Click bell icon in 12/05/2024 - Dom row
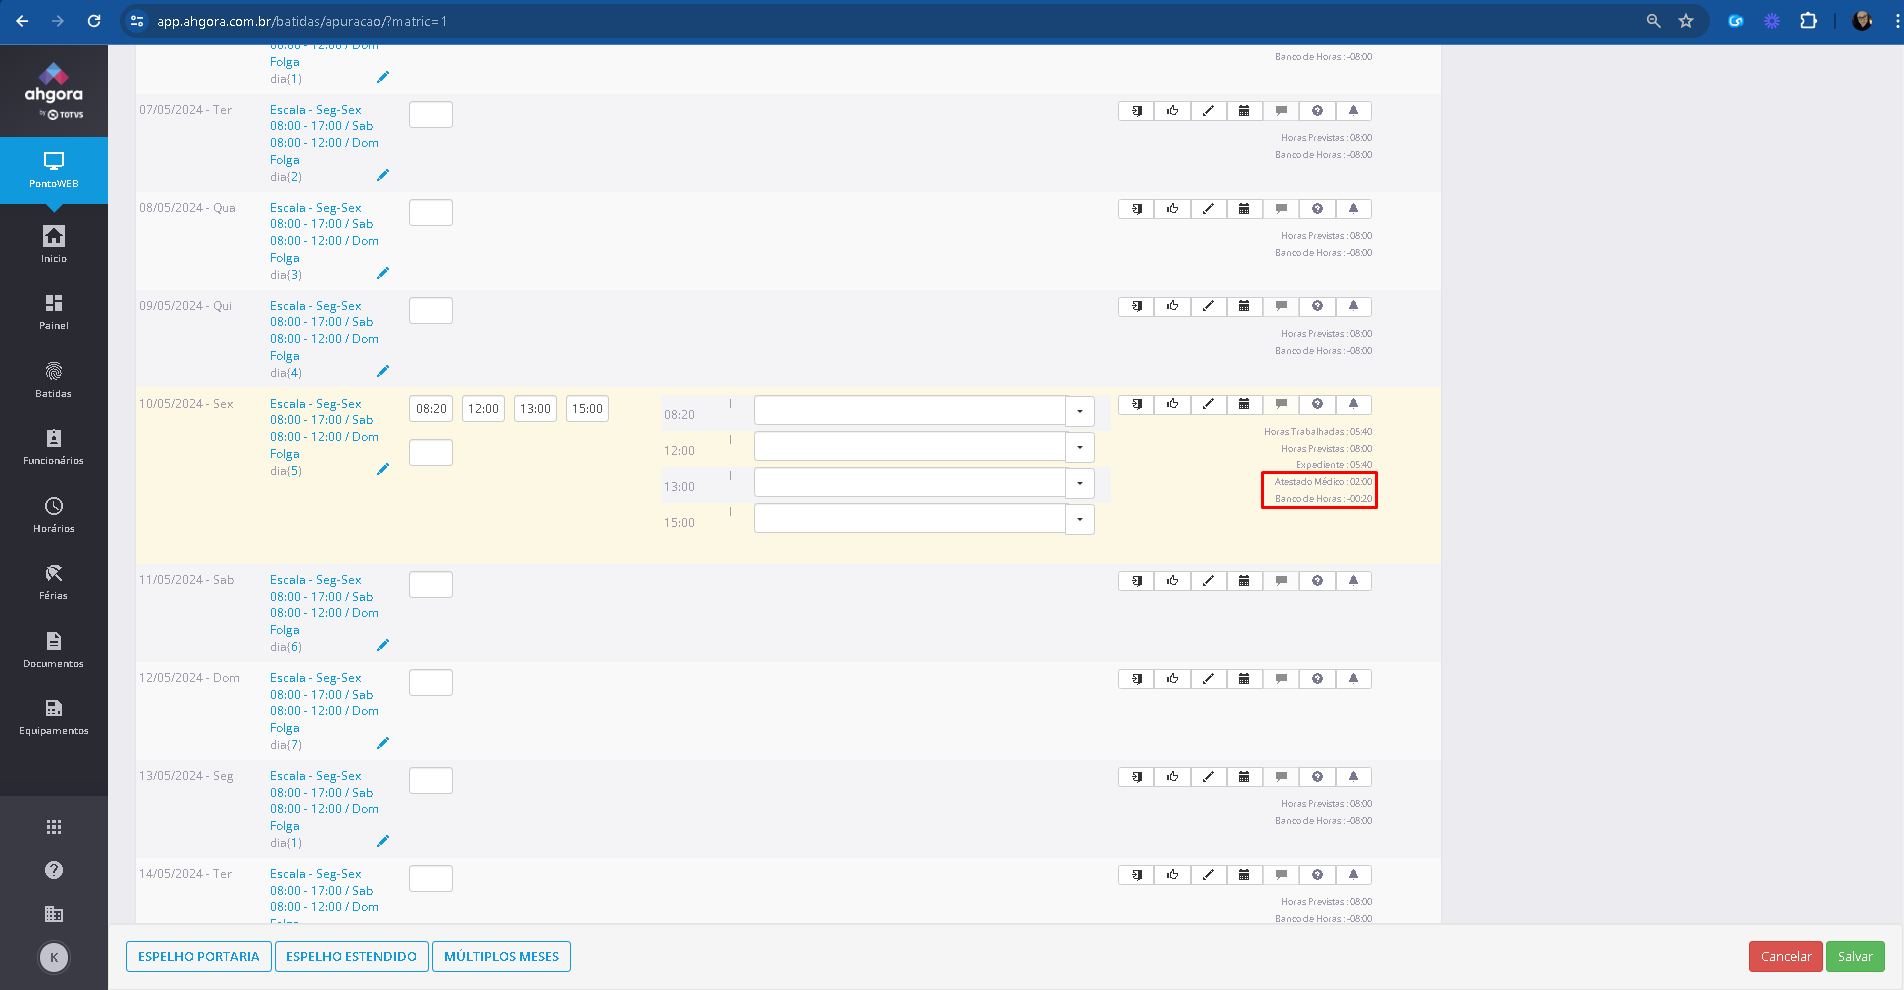This screenshot has height=990, width=1904. pyautogui.click(x=1353, y=679)
